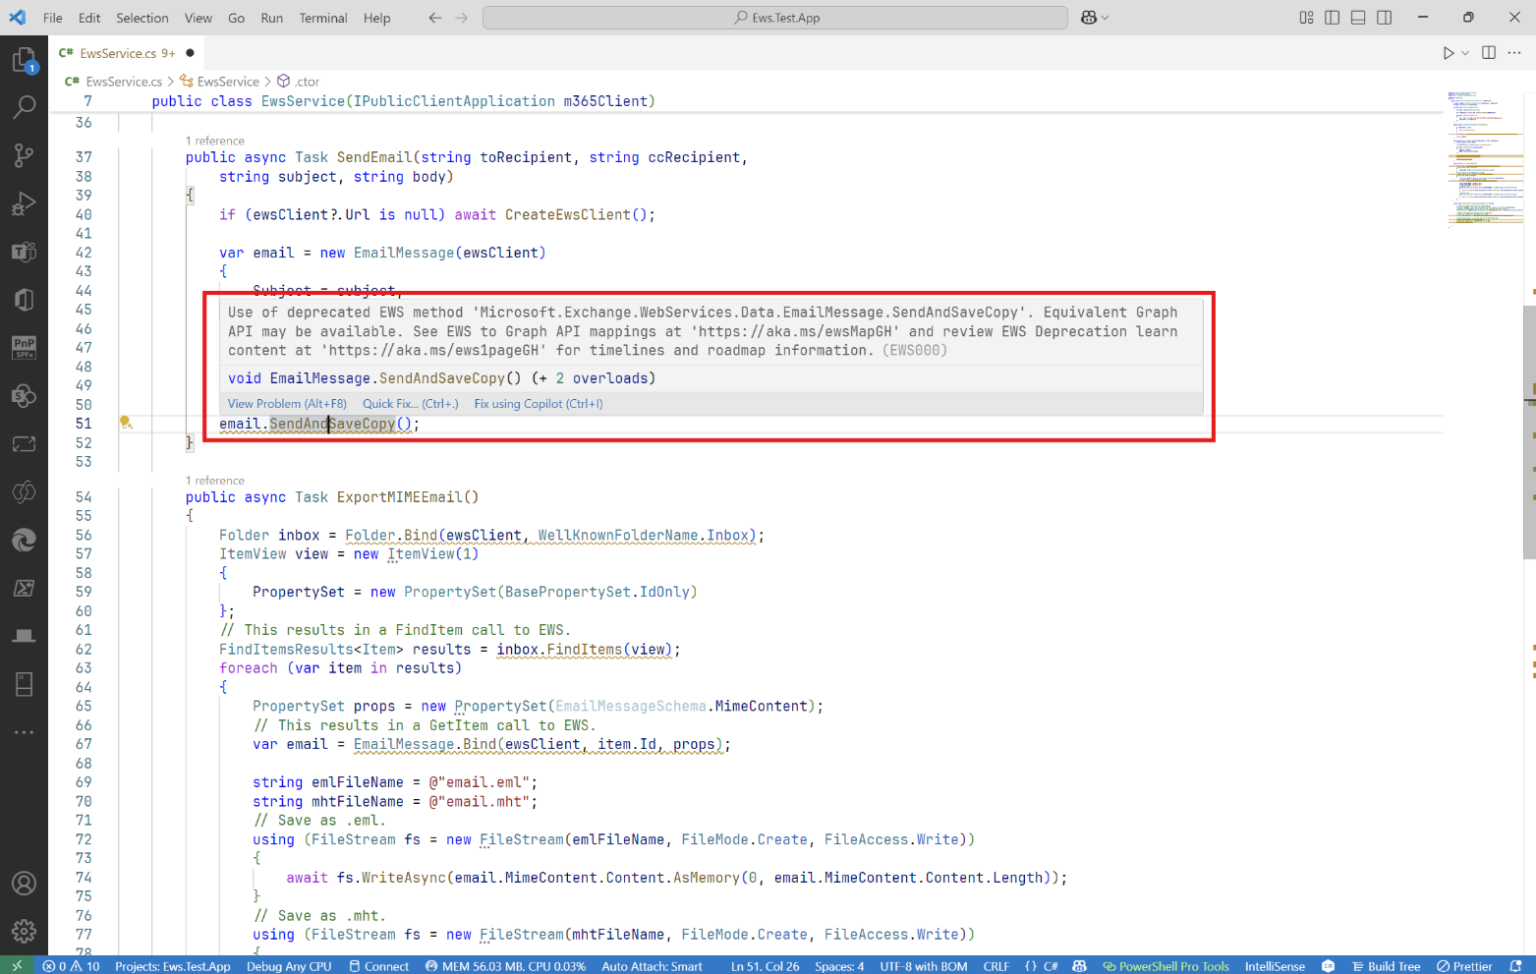Select the EwsService.cs editor tab
Screen dimensions: 1536x974
point(120,52)
